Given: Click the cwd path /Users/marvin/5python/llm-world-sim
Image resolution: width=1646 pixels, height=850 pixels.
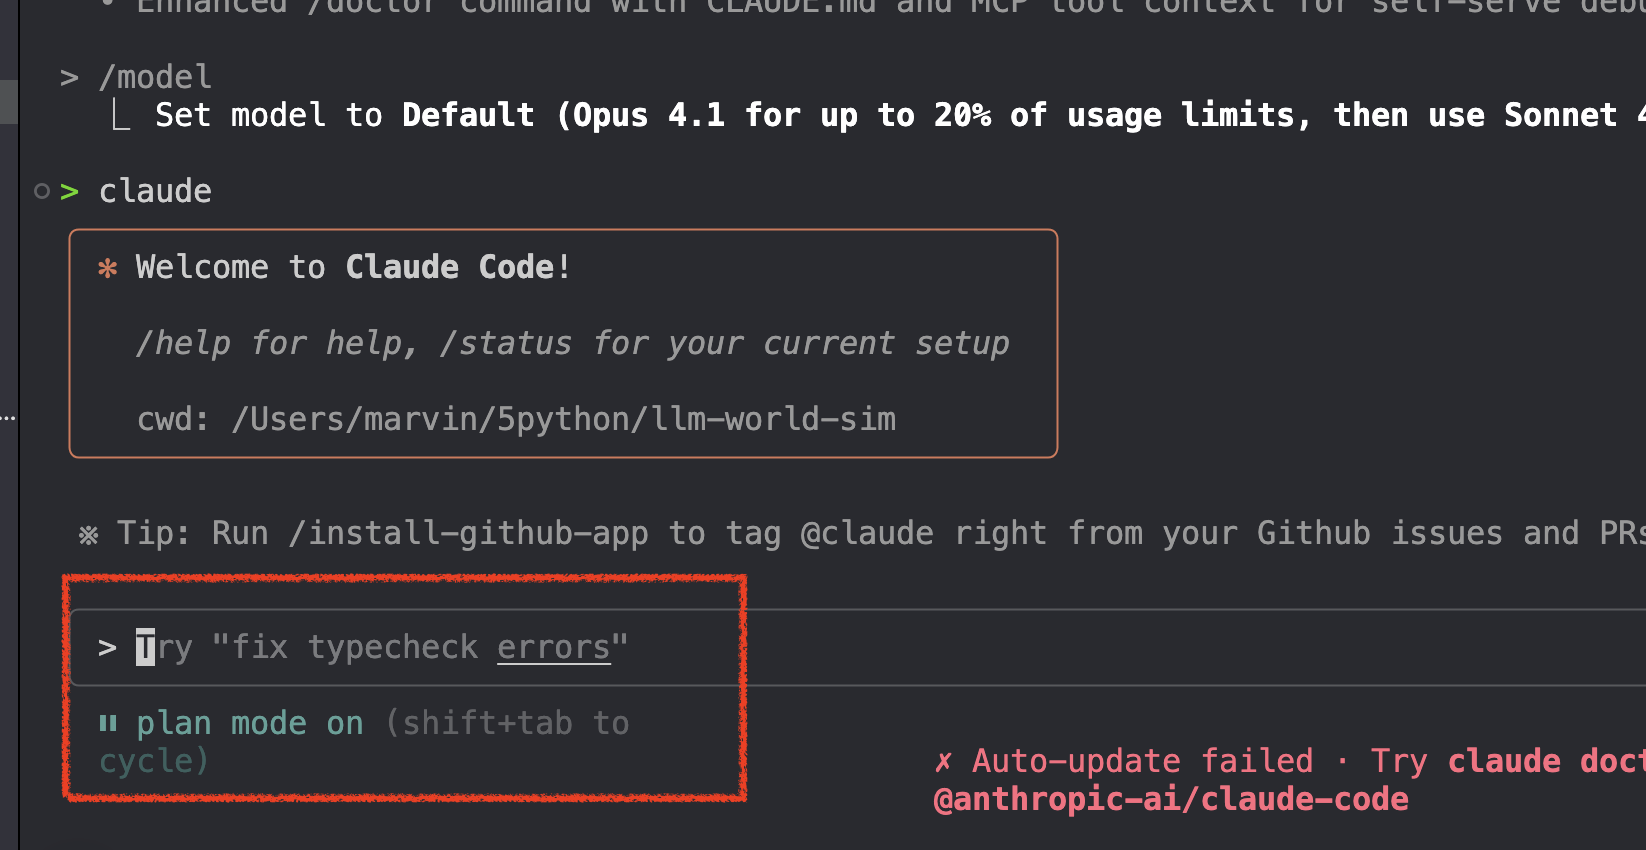Looking at the screenshot, I should click(x=564, y=419).
